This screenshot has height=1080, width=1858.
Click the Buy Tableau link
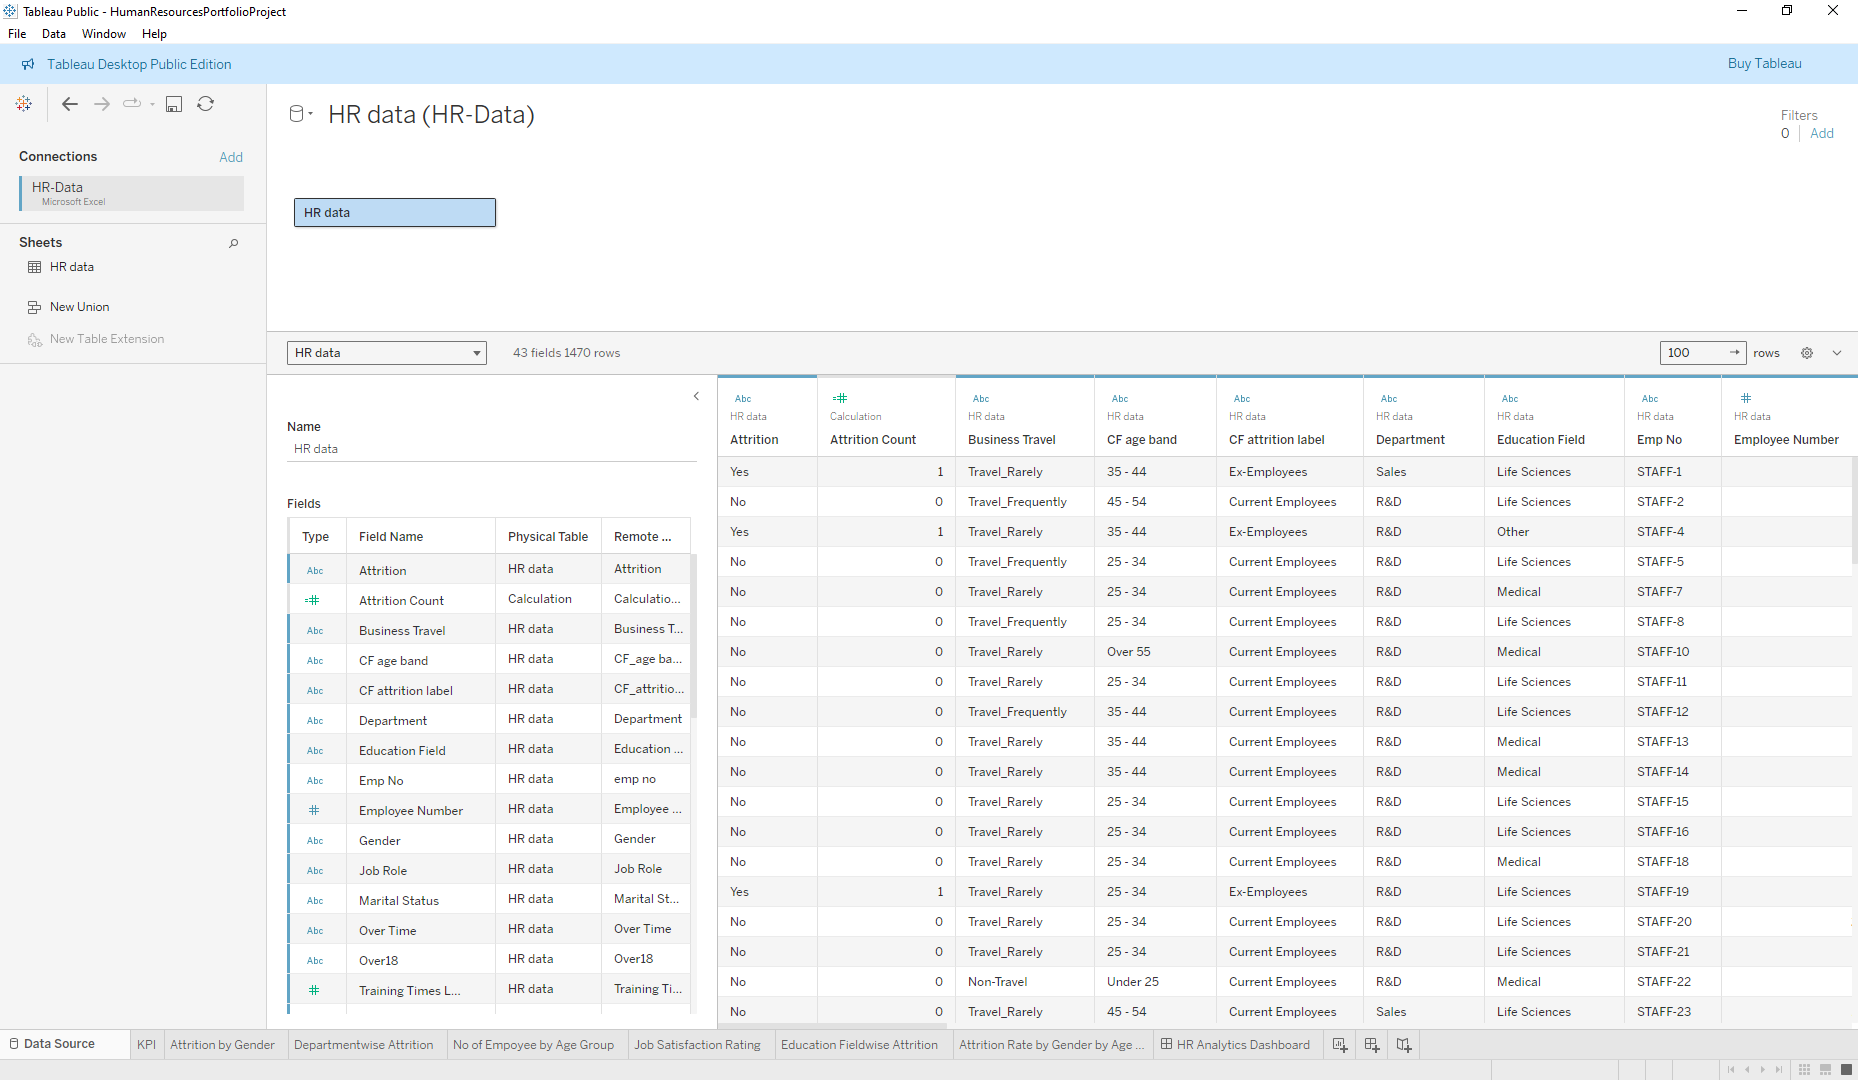[x=1764, y=63]
